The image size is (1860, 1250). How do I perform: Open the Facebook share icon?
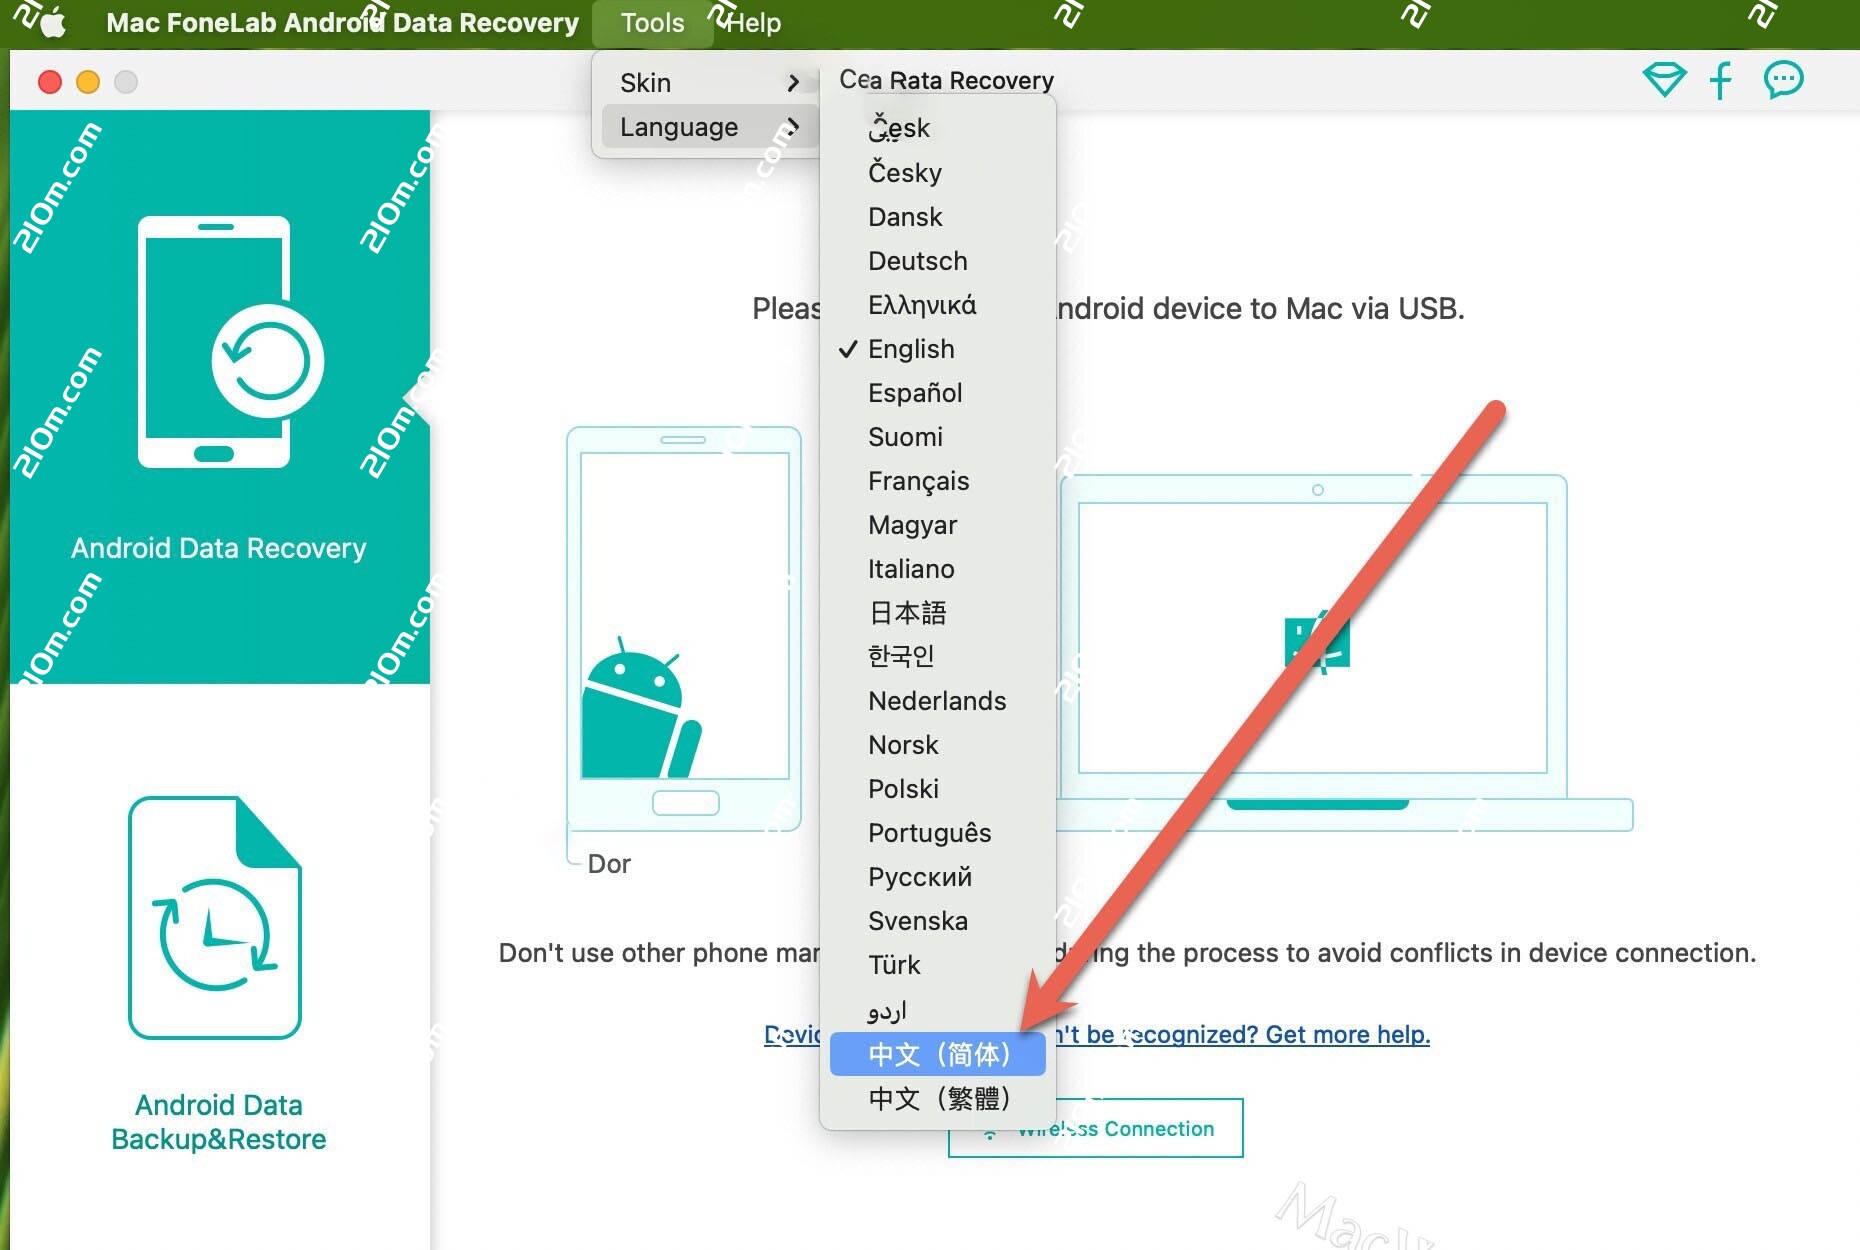(1721, 80)
